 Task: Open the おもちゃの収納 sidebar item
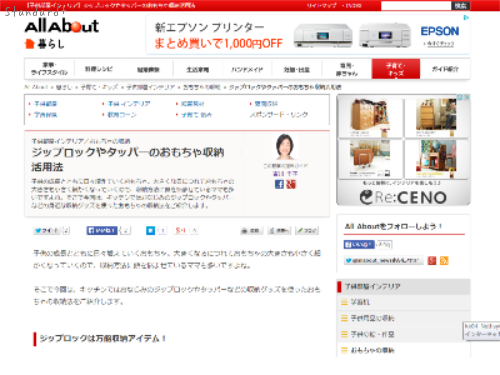372,350
